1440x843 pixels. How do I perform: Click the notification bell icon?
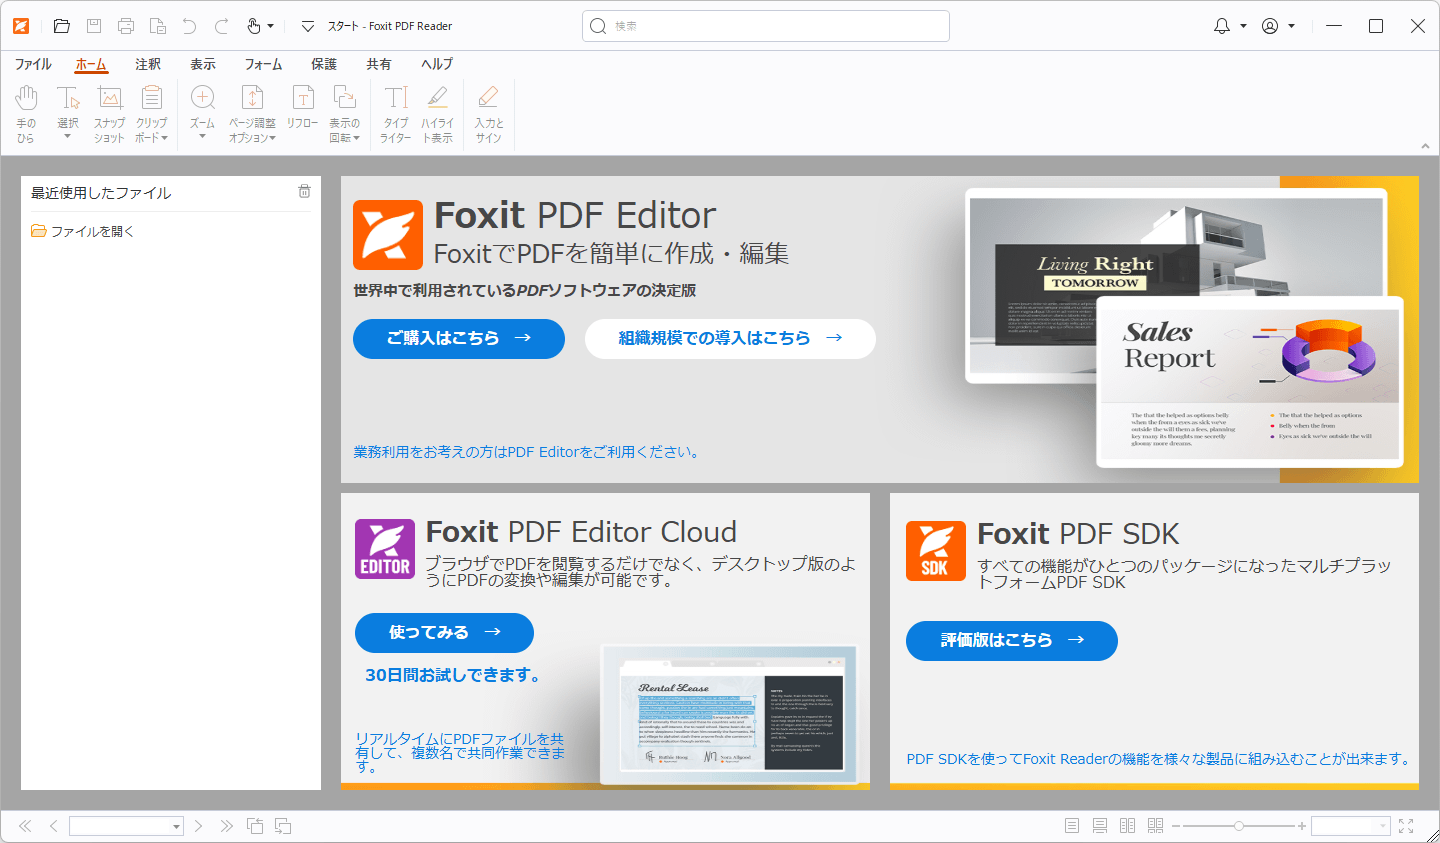tap(1222, 26)
